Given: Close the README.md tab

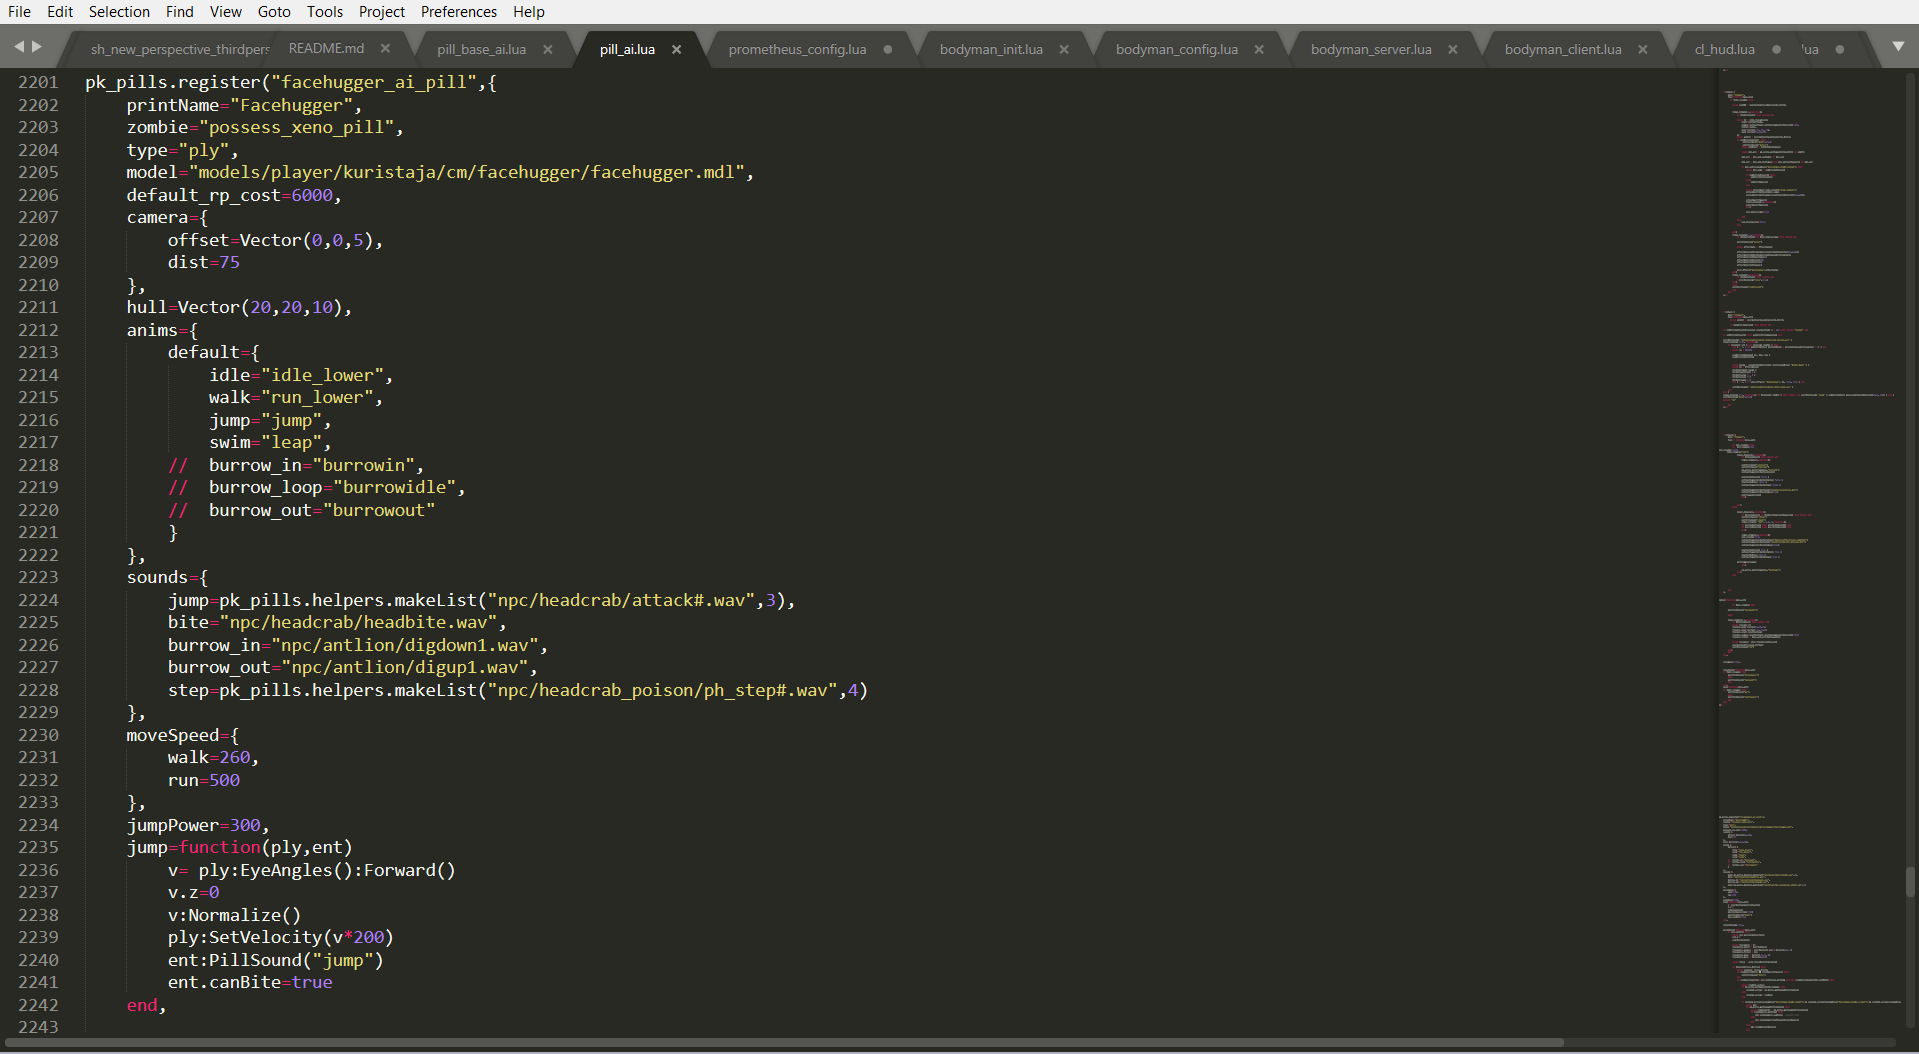Looking at the screenshot, I should (x=385, y=48).
